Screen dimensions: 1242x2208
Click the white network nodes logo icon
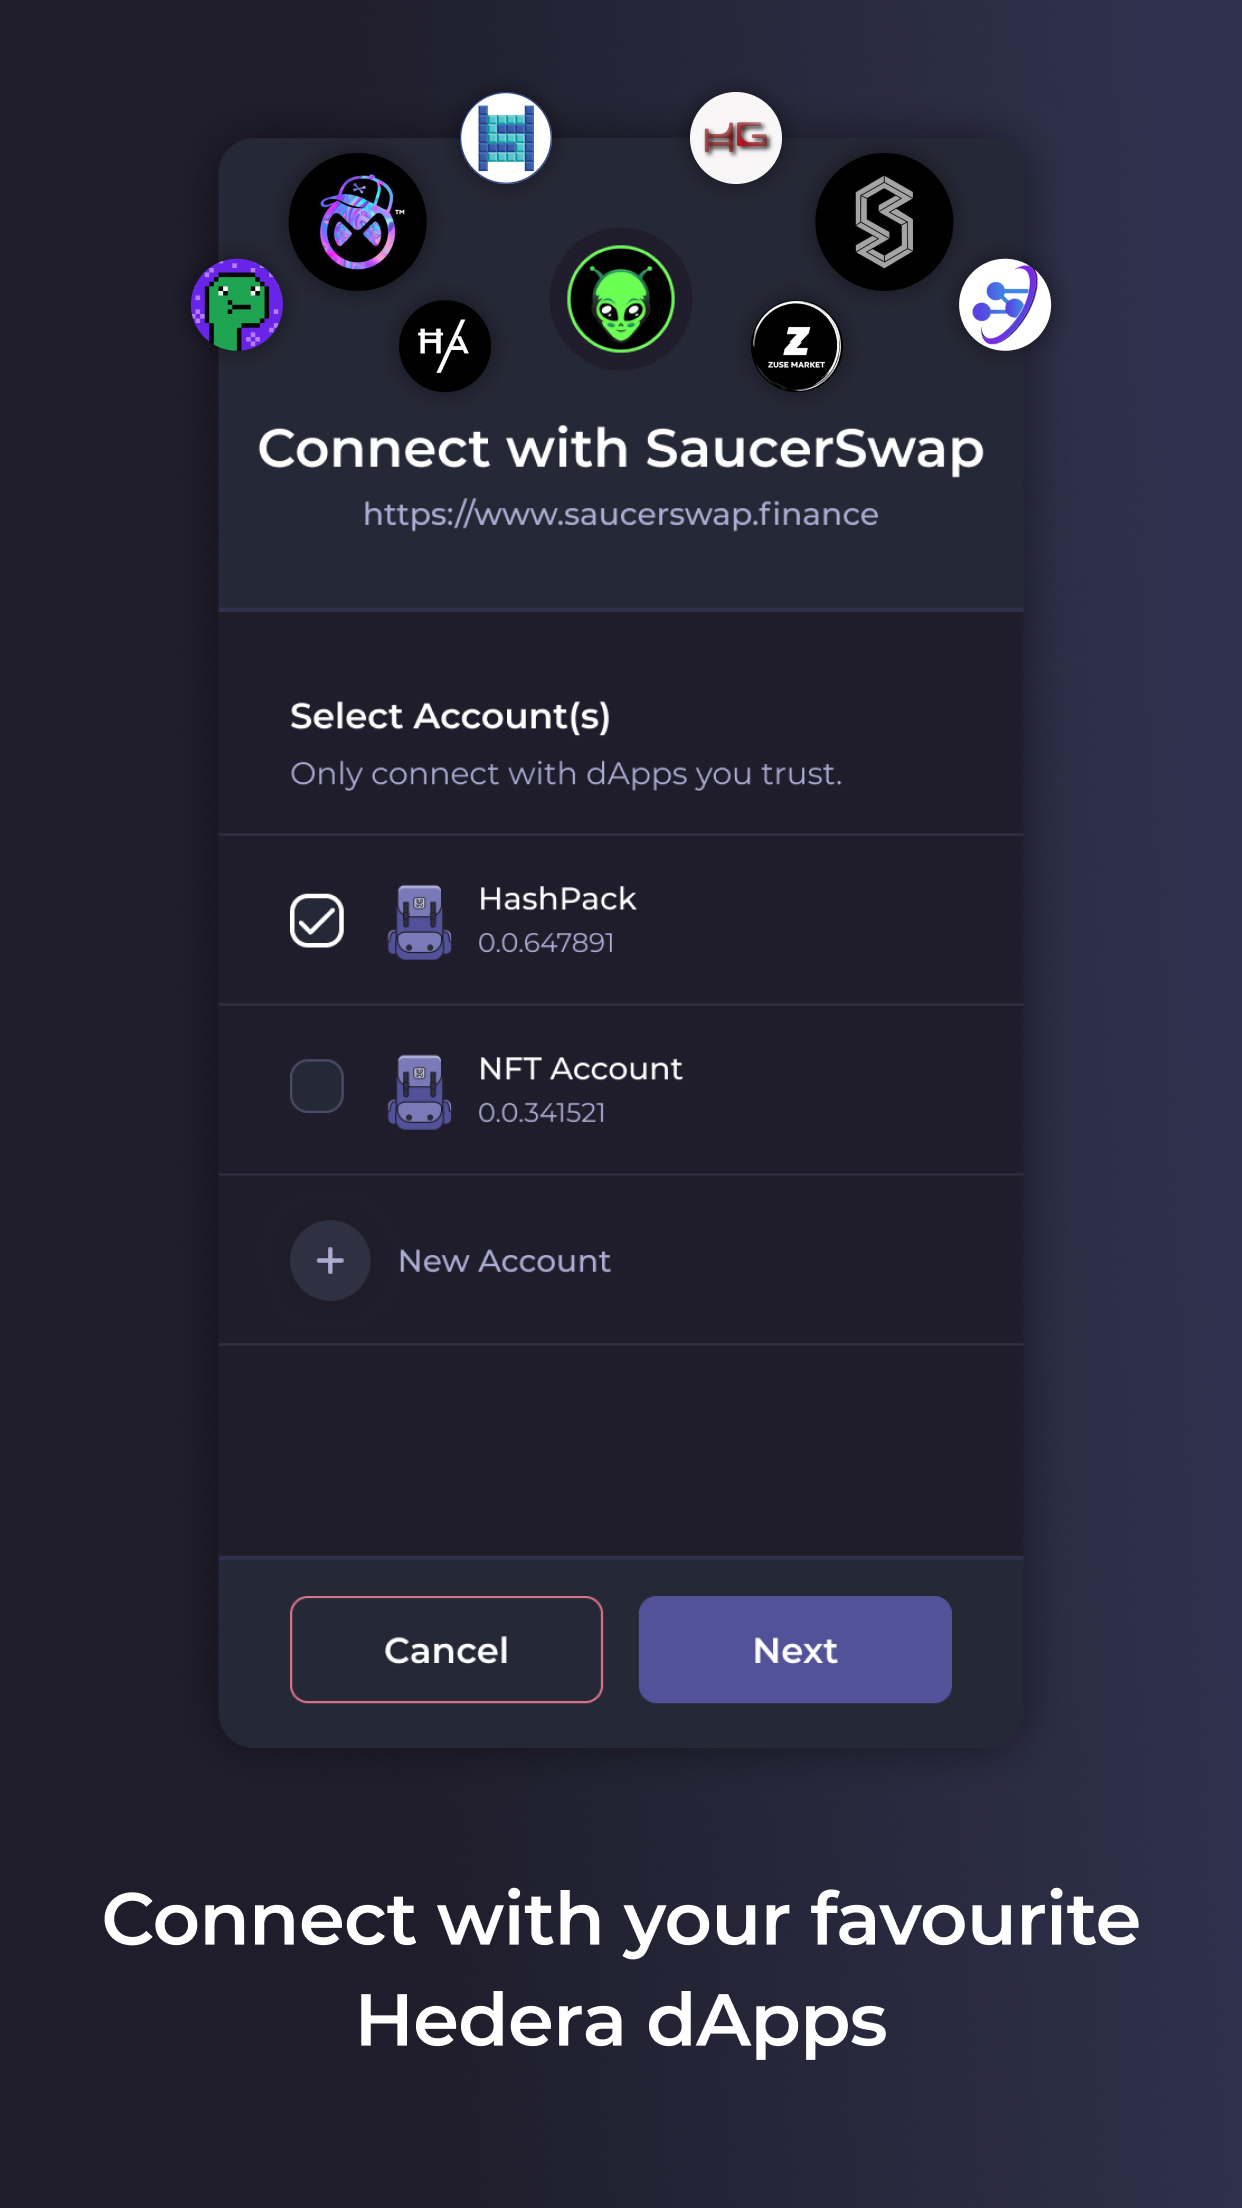pyautogui.click(x=1005, y=305)
